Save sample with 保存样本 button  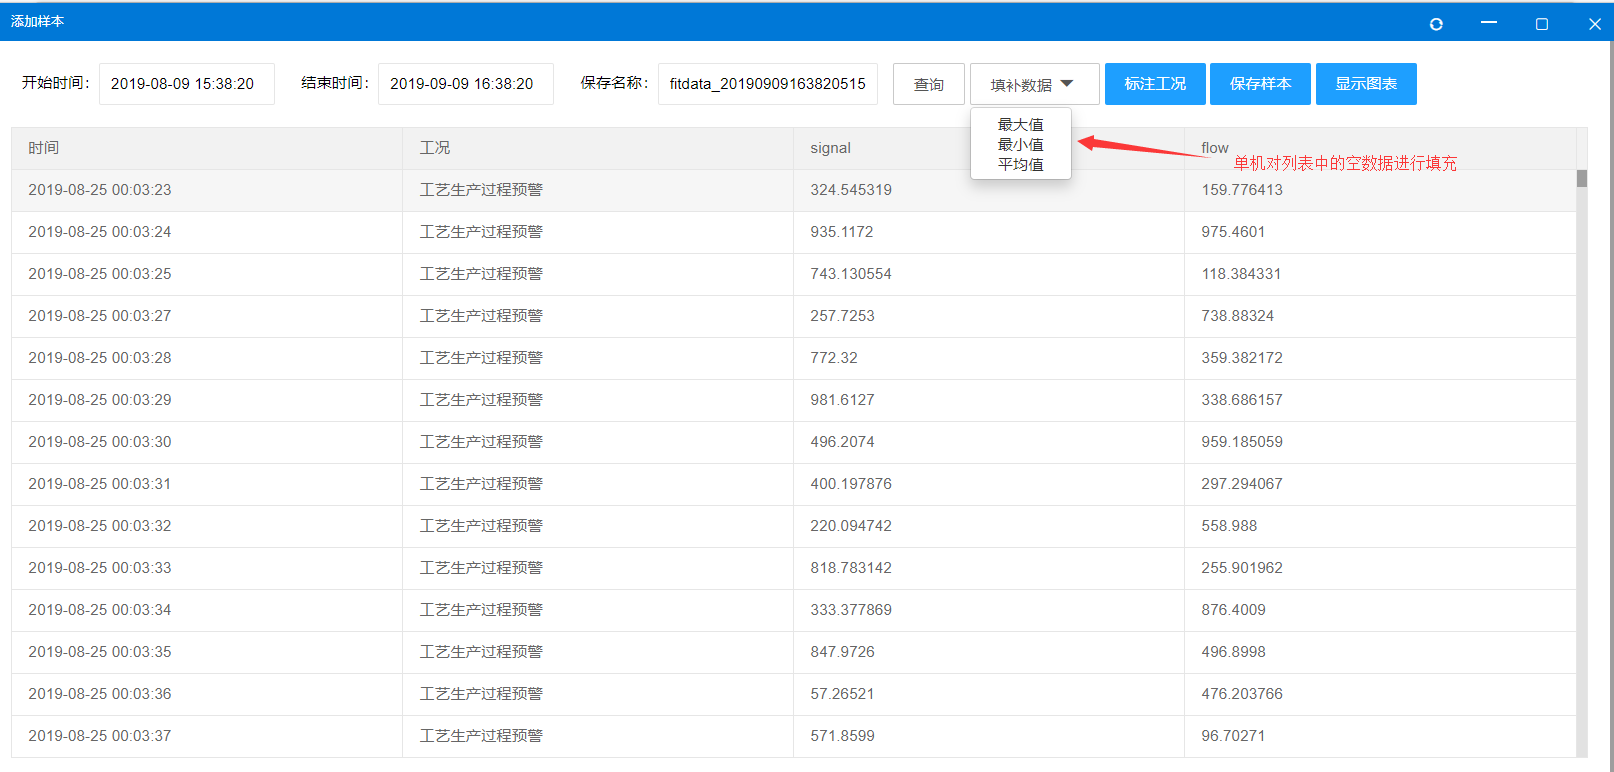[1260, 84]
